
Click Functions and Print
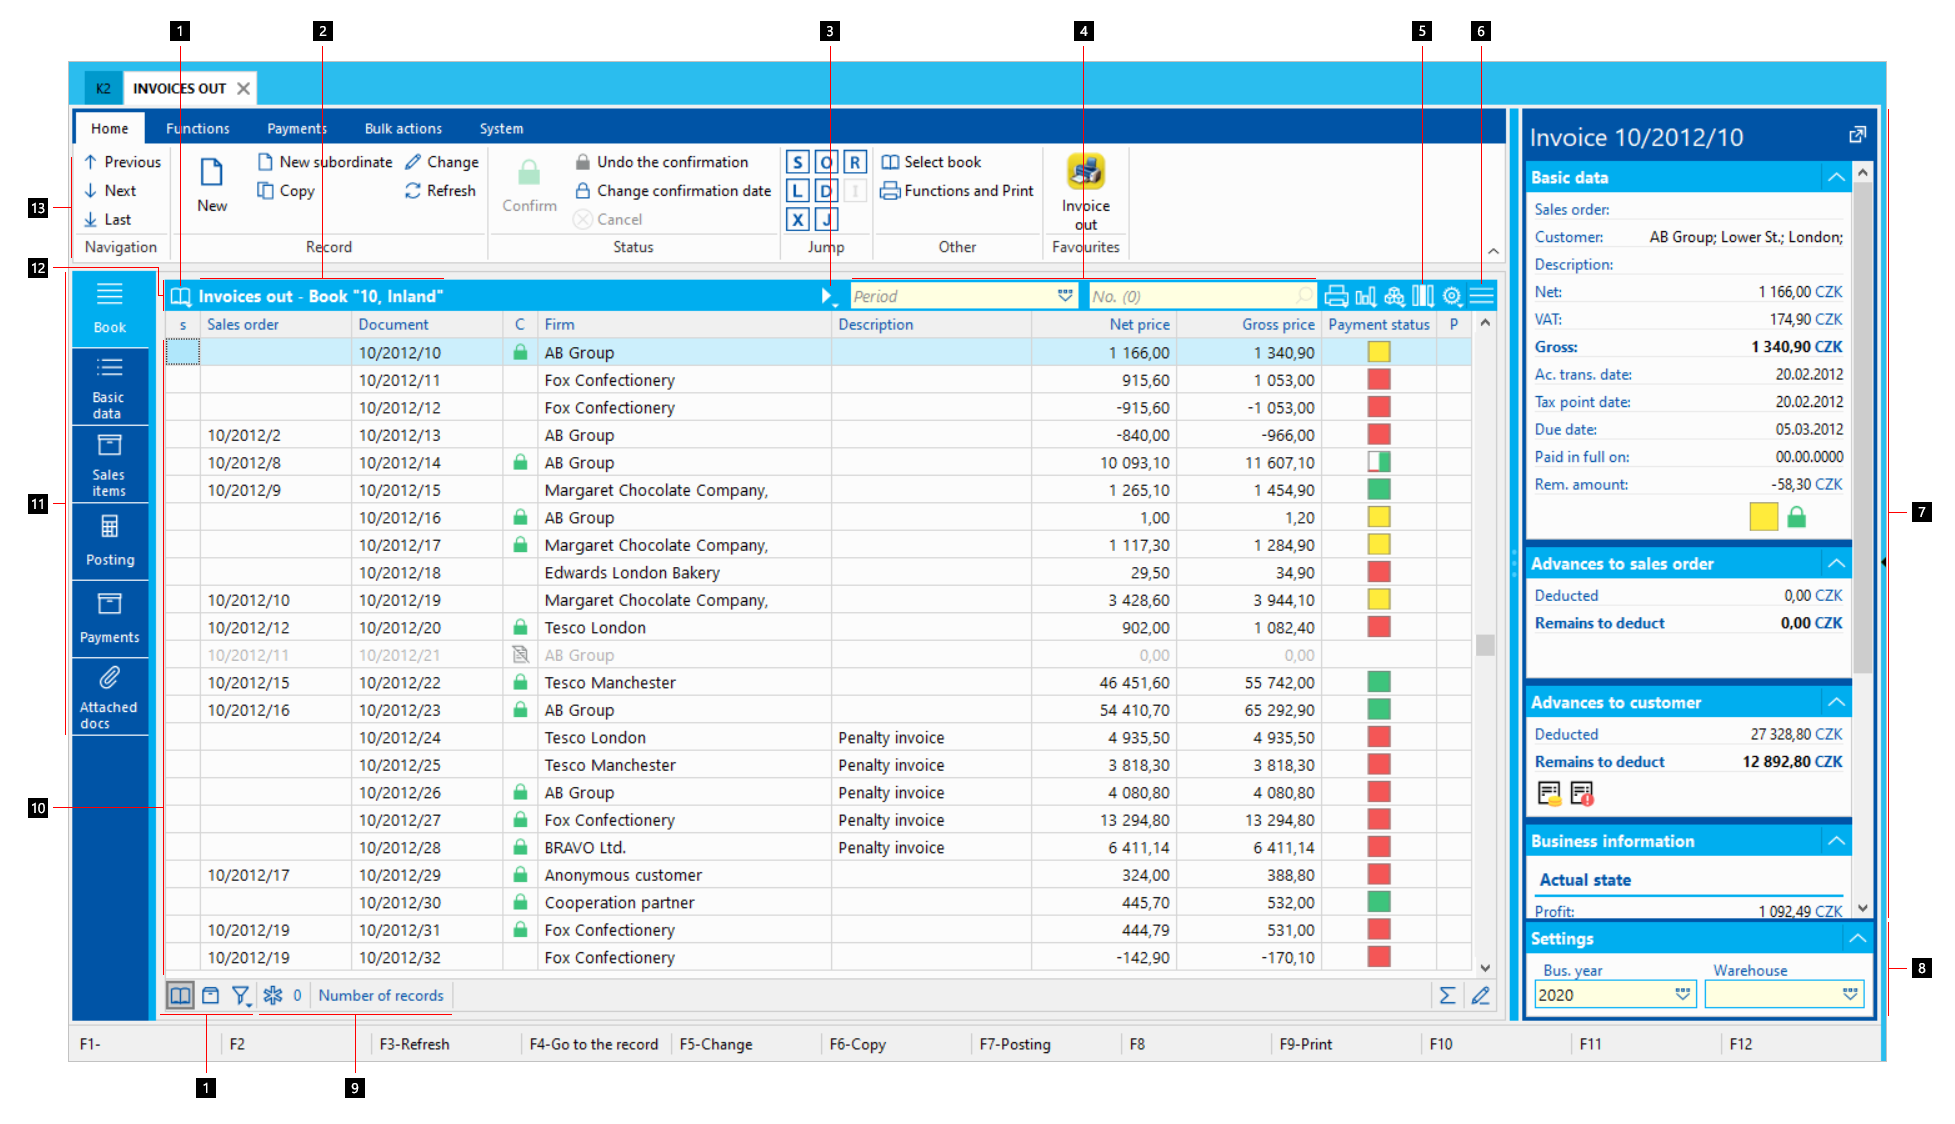click(957, 191)
